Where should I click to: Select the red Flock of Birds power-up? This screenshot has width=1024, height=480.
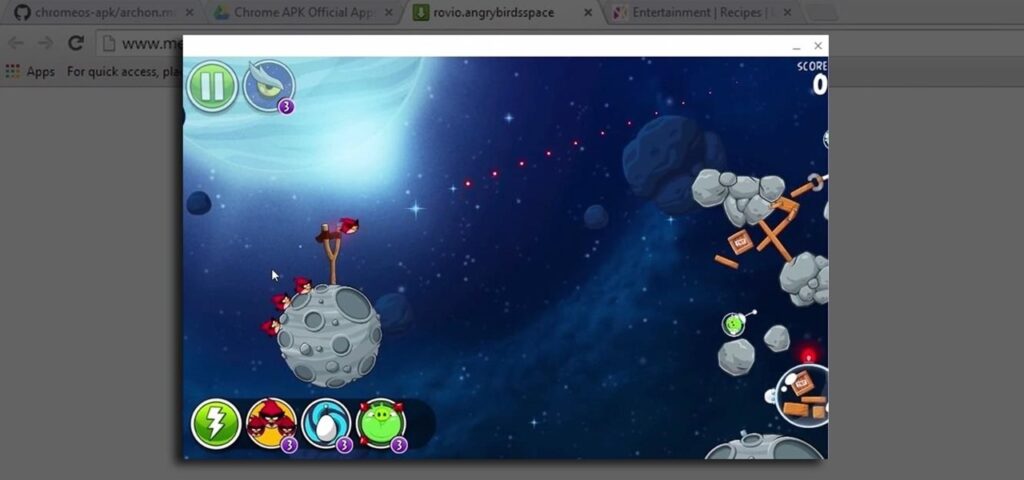(271, 423)
